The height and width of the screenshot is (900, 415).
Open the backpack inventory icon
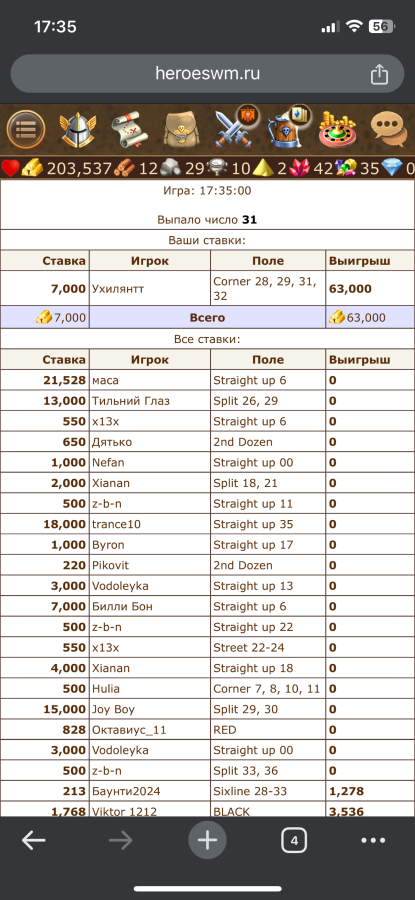pyautogui.click(x=181, y=130)
